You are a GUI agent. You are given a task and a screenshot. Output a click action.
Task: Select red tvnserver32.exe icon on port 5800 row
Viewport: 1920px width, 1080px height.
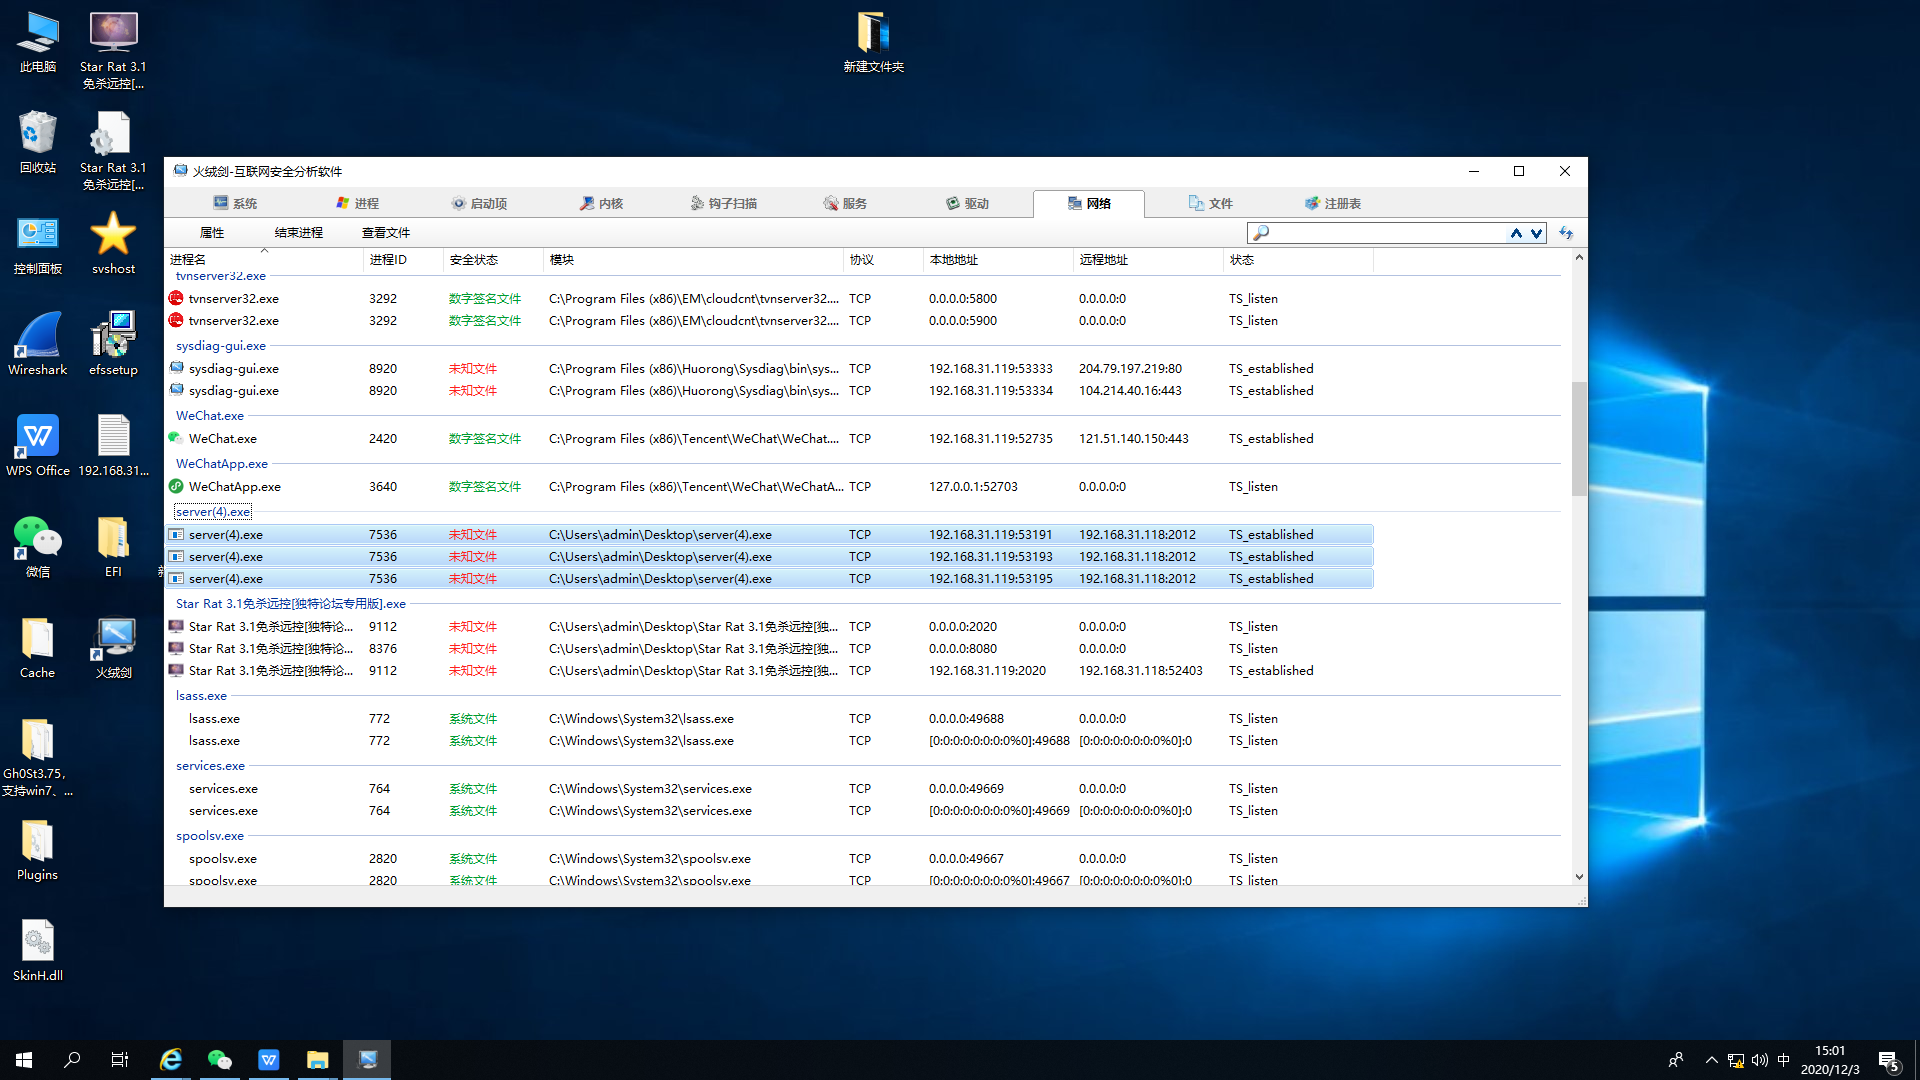click(x=176, y=298)
